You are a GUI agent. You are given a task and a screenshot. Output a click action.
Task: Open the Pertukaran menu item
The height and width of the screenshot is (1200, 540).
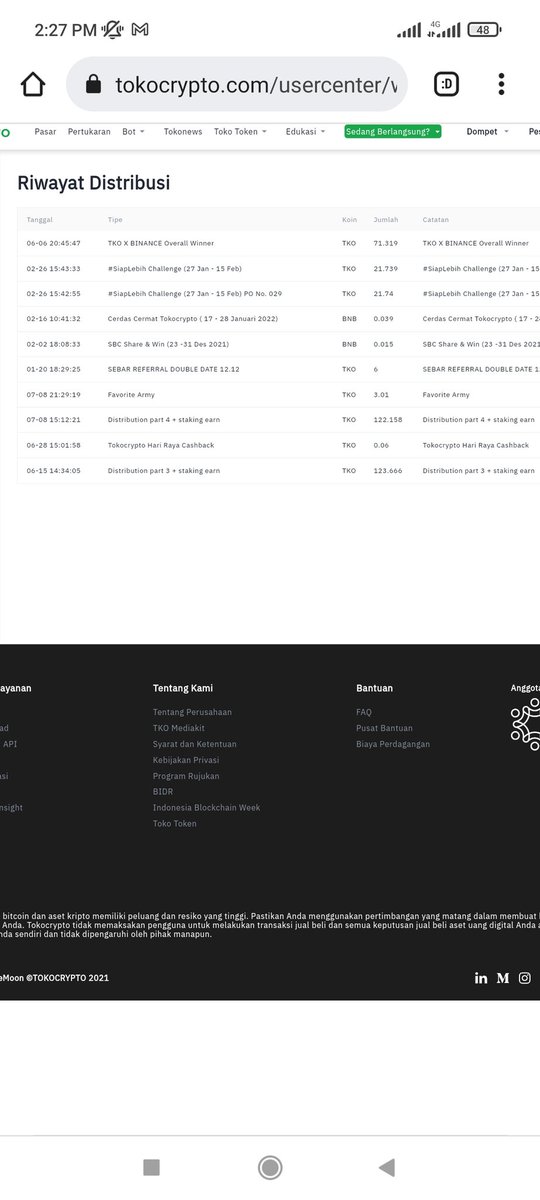pos(89,131)
